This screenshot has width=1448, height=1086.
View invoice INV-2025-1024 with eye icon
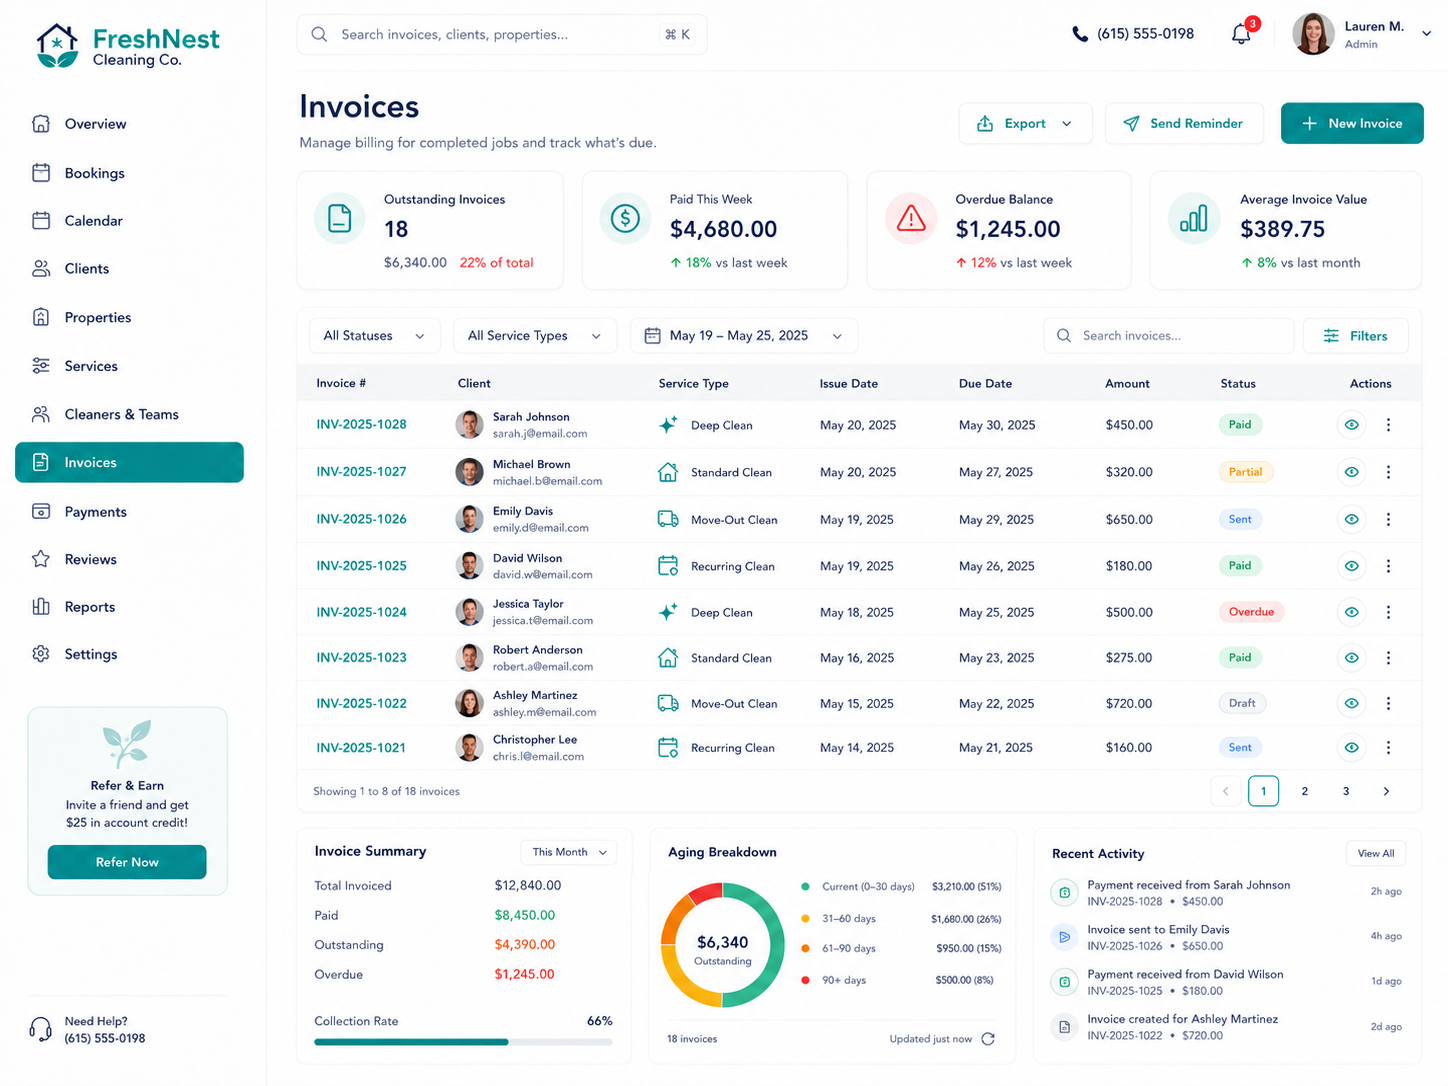tap(1351, 612)
